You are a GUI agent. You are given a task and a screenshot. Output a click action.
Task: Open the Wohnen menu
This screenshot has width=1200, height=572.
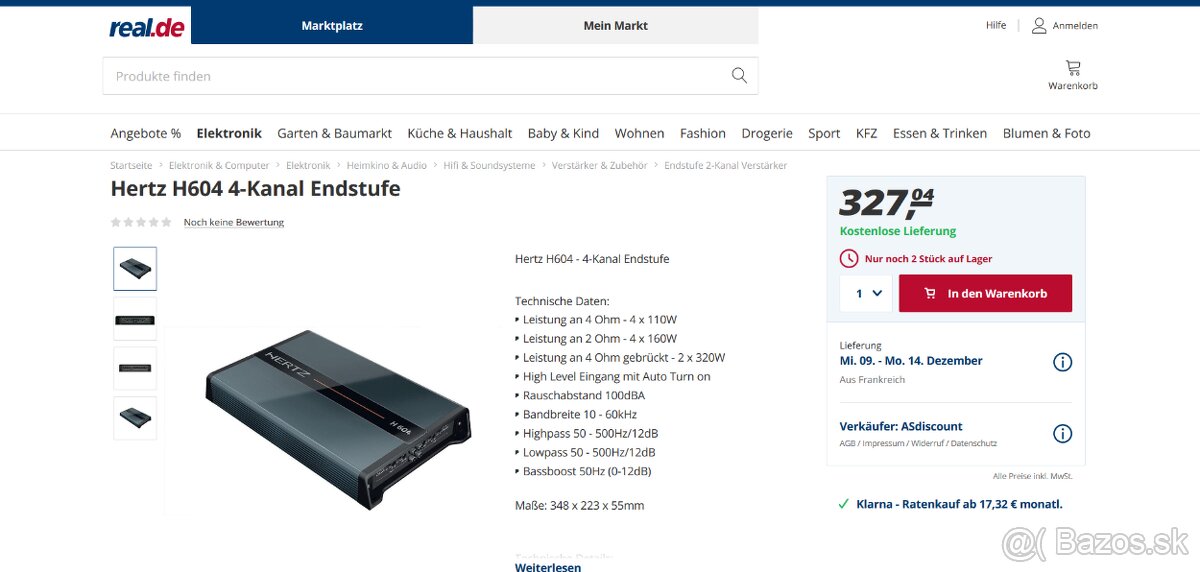[x=639, y=133]
